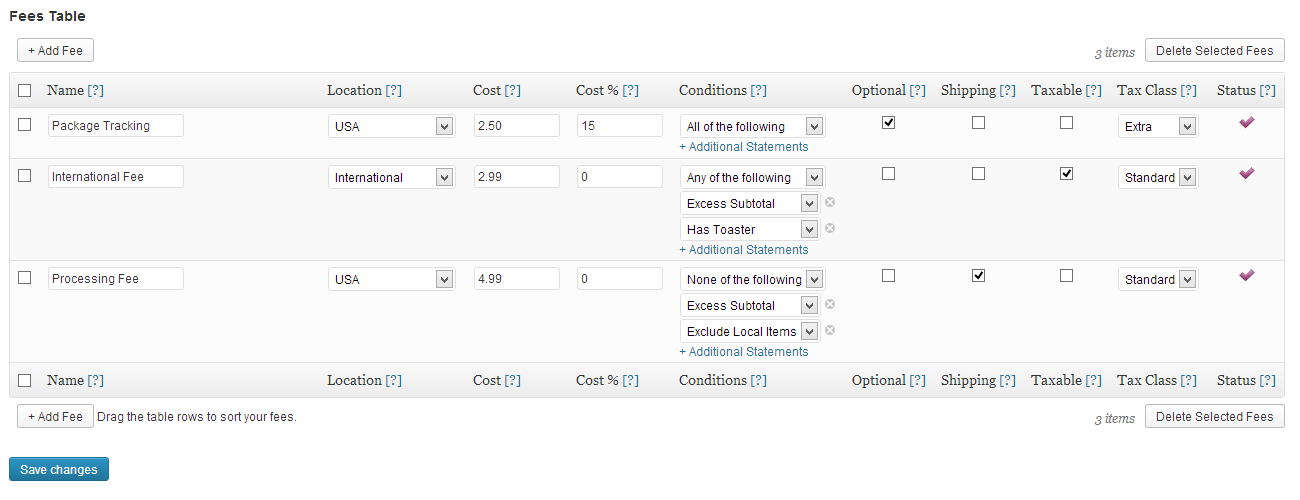Click the Processing Fee status checkmark icon
Screen dimensions: 1300x500
tap(1246, 275)
